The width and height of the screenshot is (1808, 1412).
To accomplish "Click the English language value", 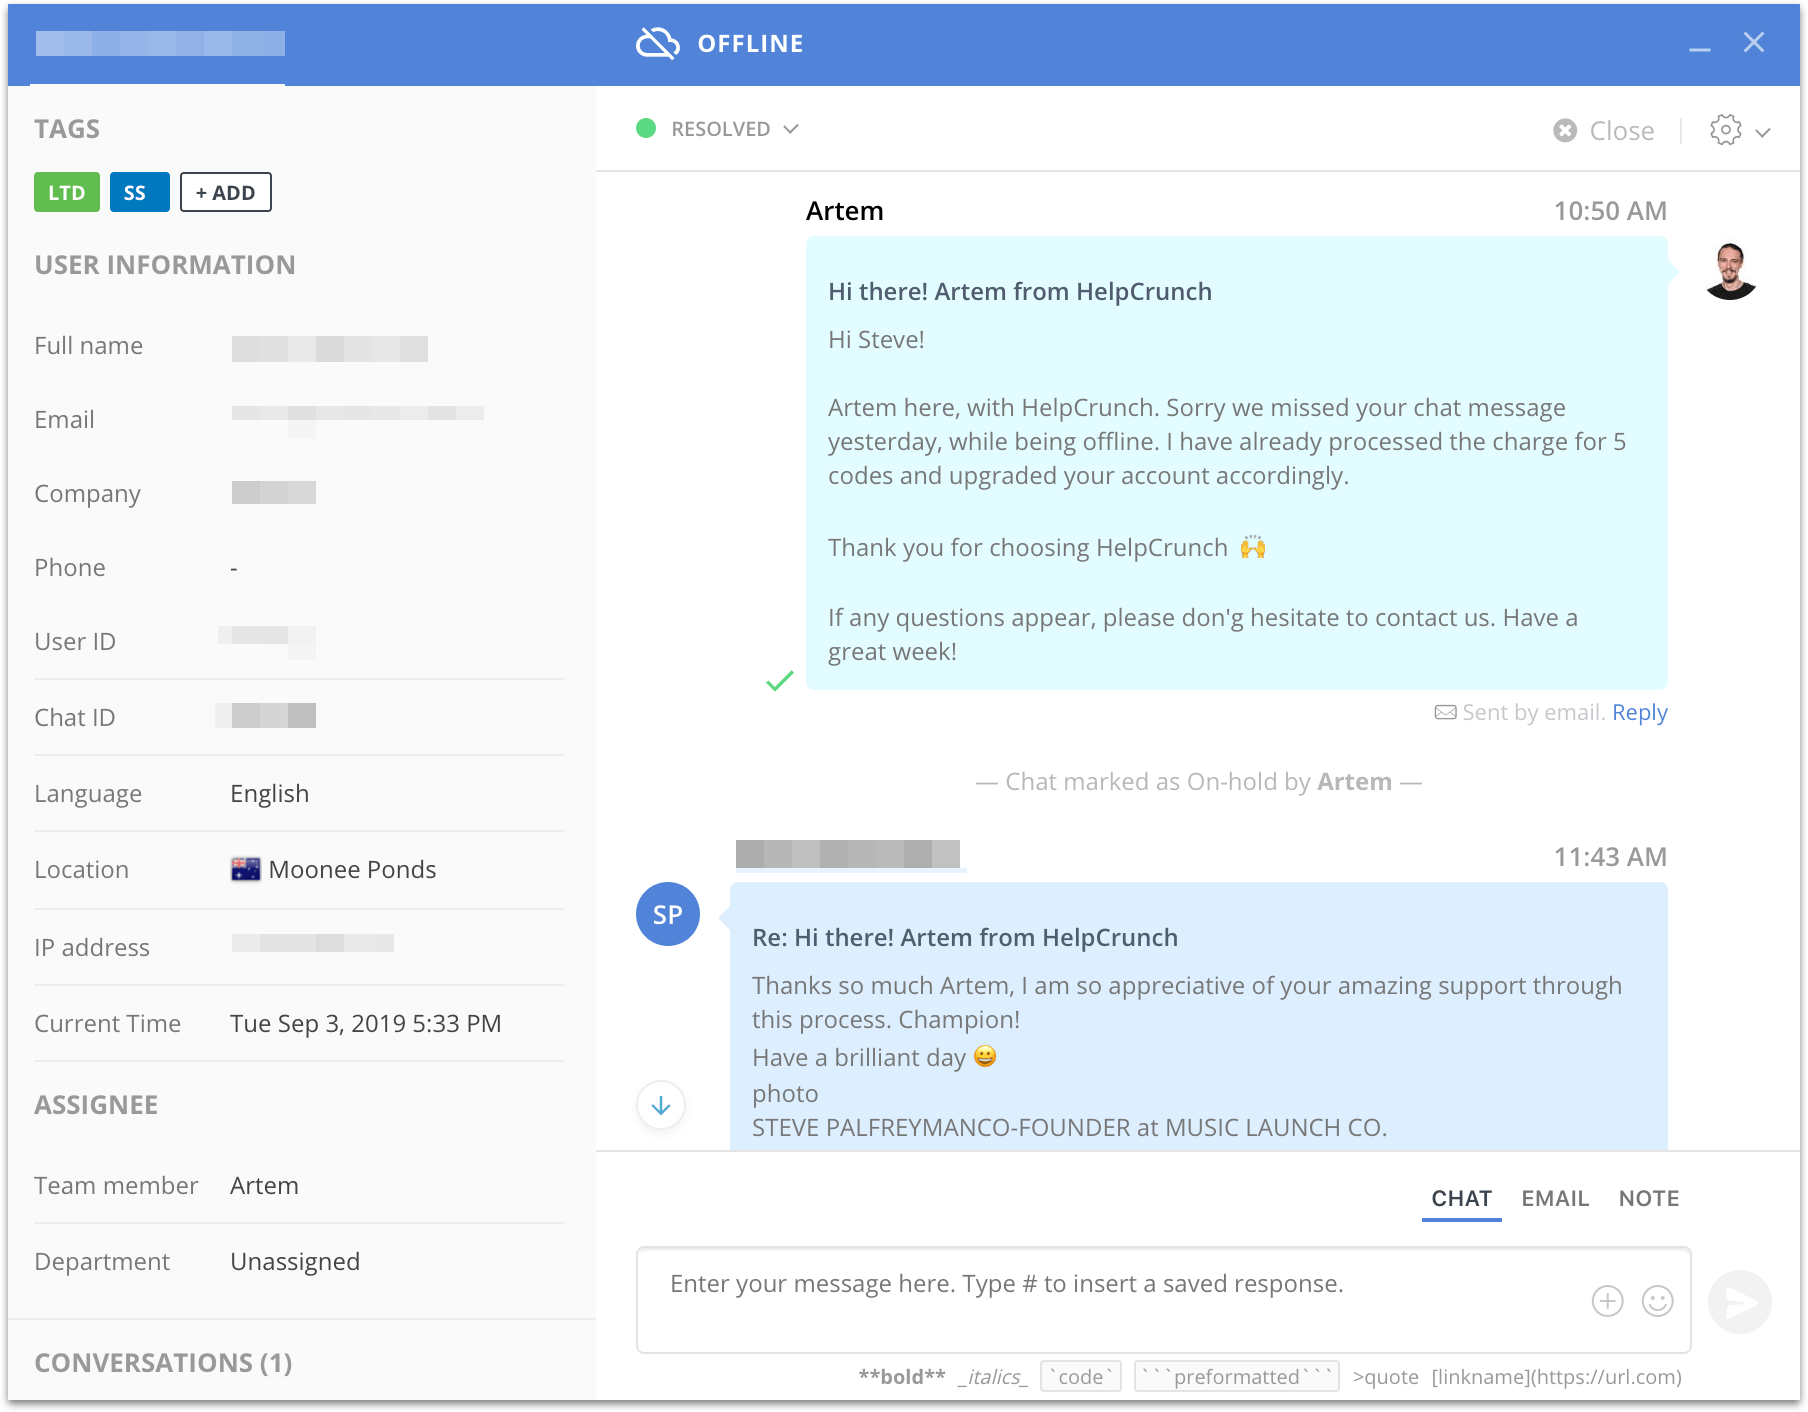I will click(270, 793).
